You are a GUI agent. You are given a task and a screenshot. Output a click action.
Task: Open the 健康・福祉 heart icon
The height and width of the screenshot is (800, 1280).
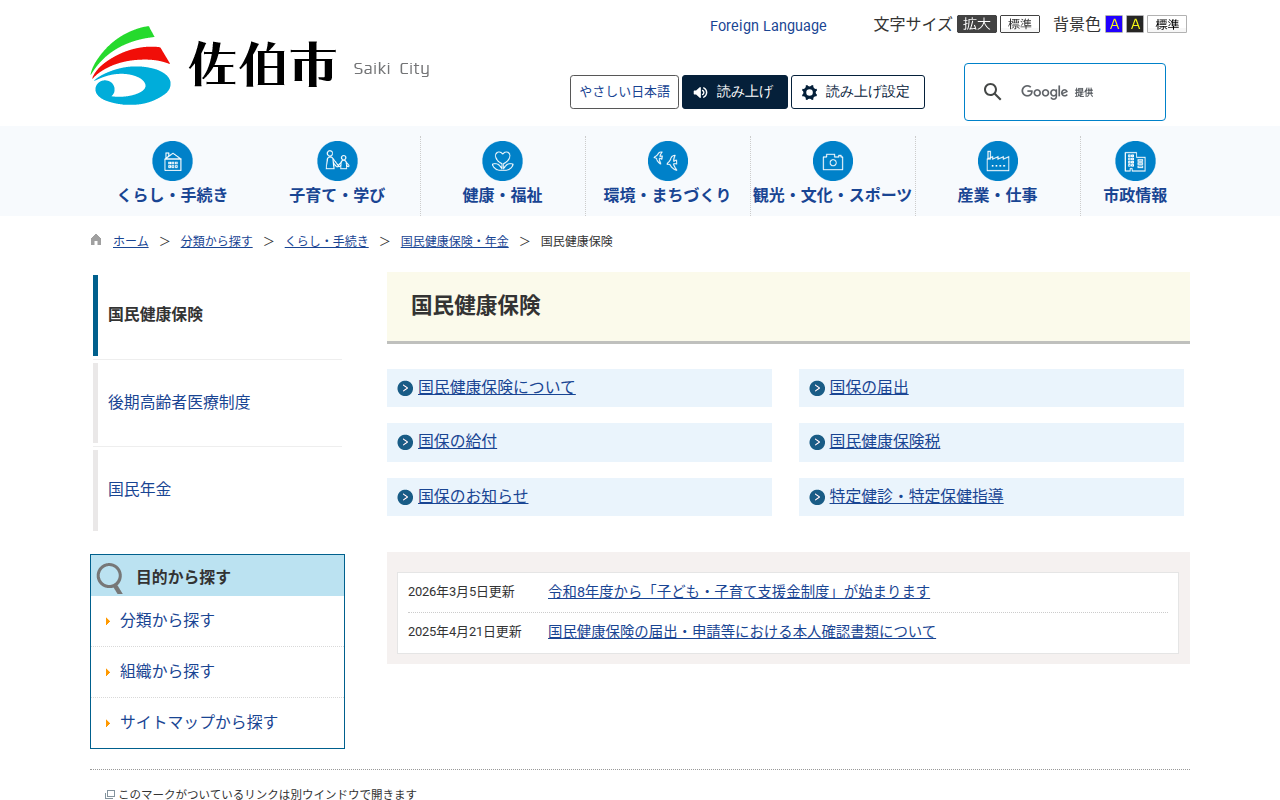coord(502,161)
